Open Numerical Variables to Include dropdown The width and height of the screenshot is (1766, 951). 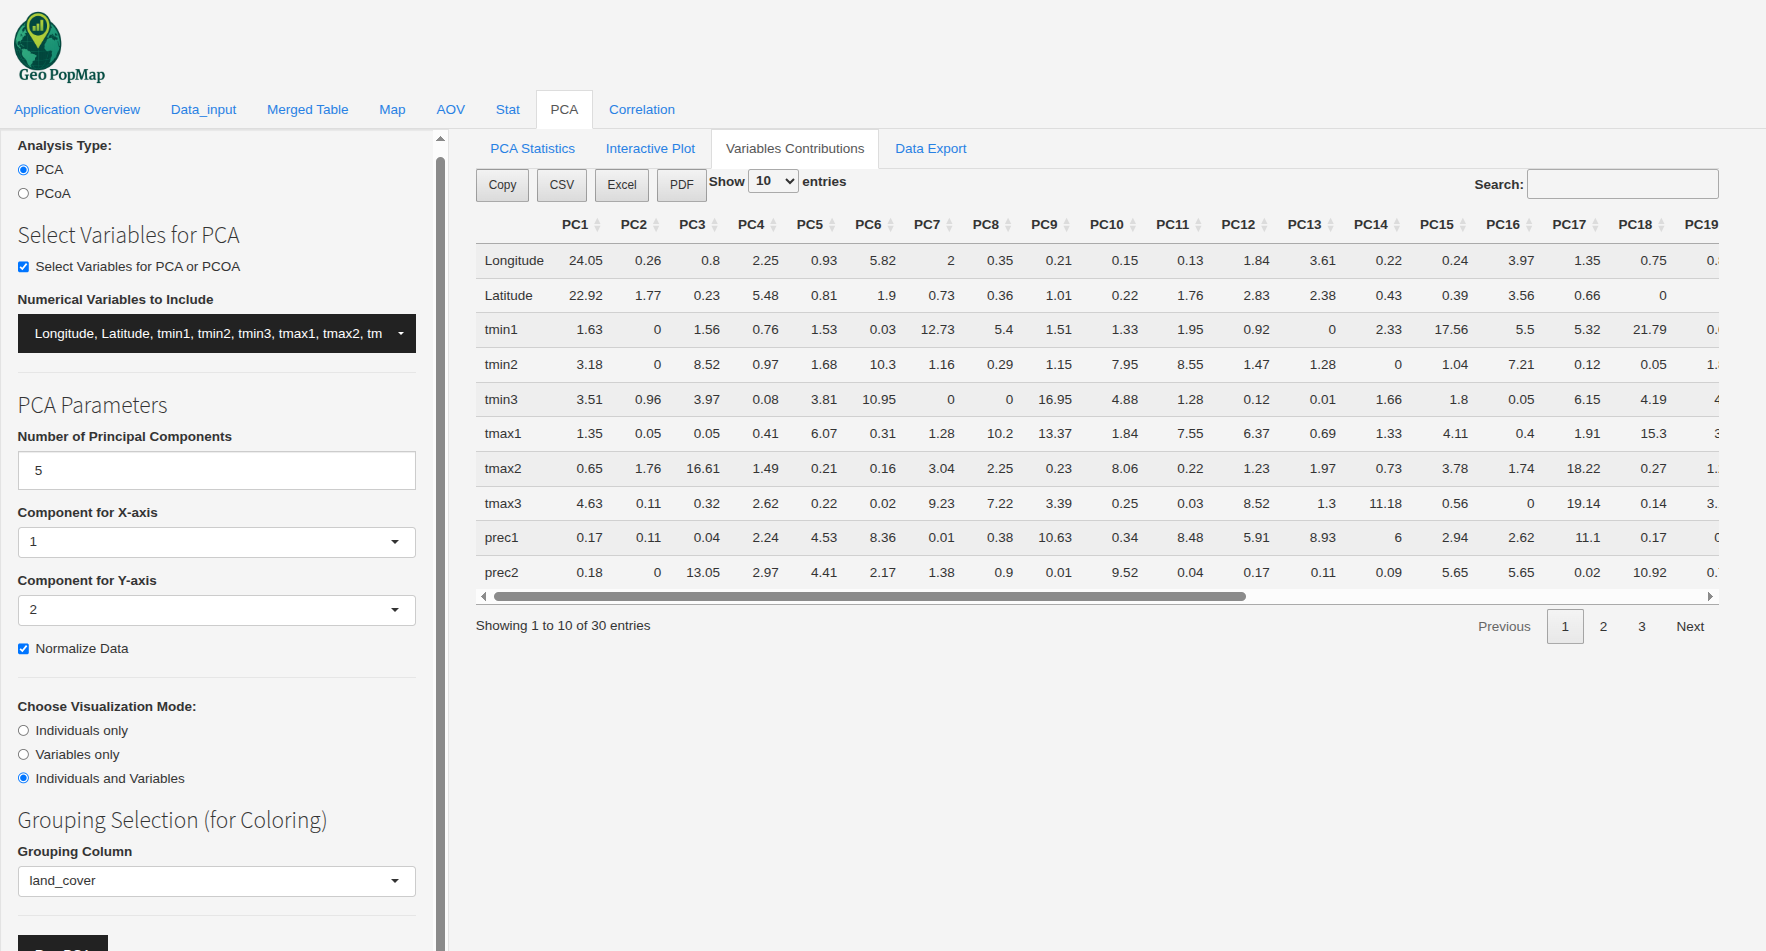pyautogui.click(x=217, y=334)
